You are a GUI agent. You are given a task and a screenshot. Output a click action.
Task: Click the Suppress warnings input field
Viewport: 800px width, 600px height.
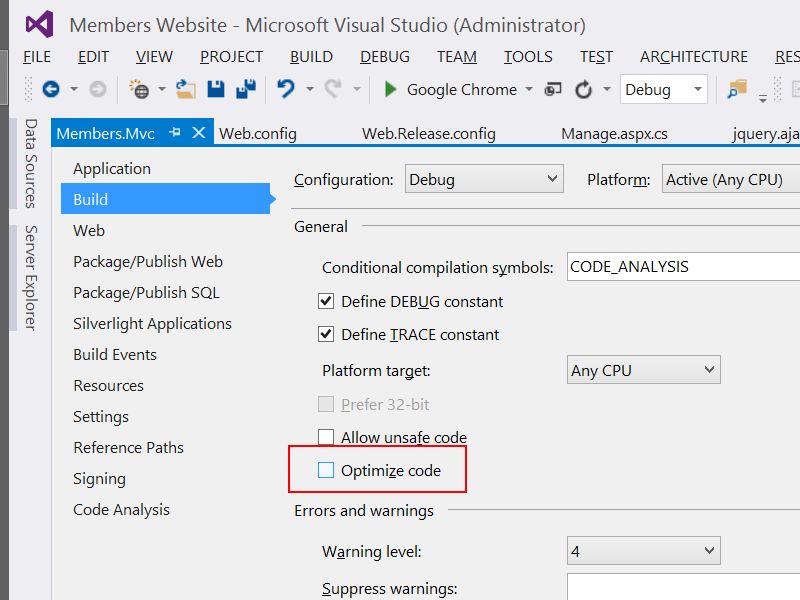[683, 587]
